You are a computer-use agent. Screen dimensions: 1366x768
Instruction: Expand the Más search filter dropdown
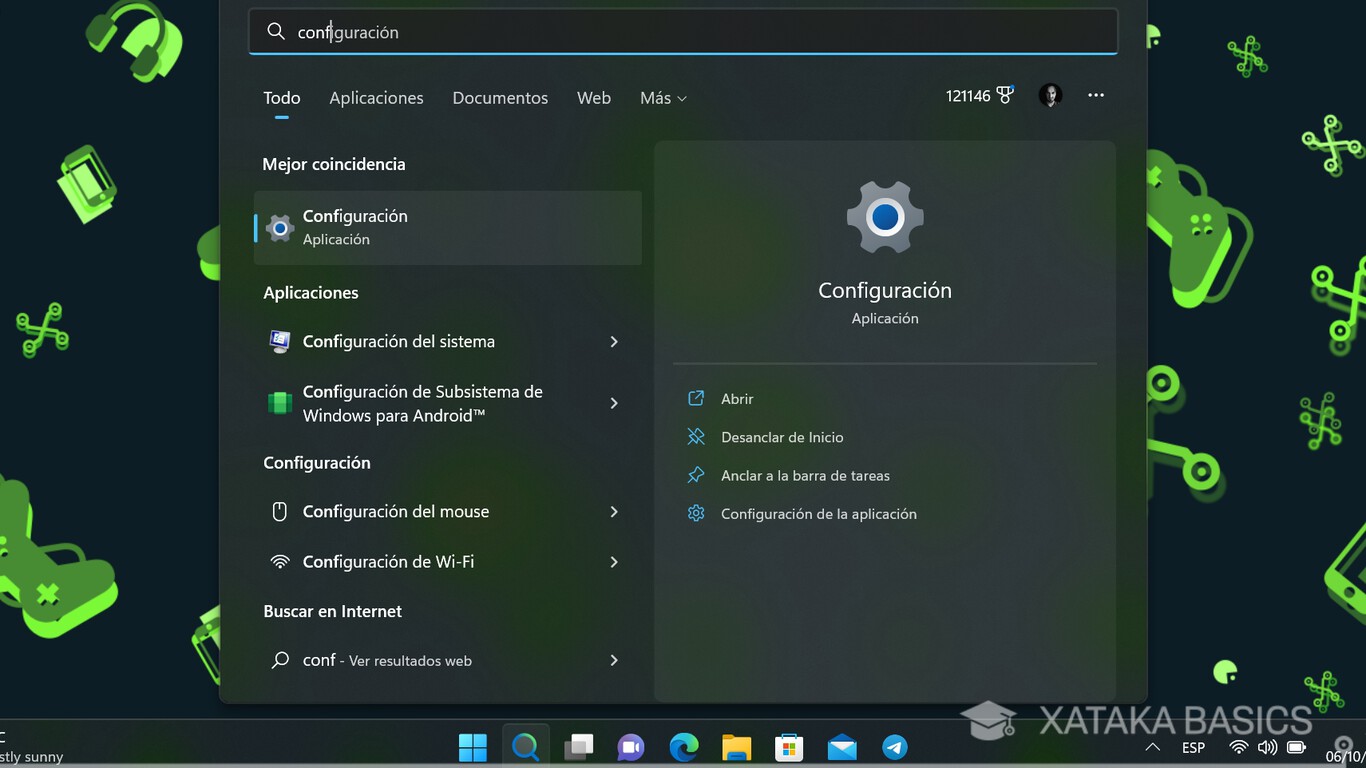point(662,97)
